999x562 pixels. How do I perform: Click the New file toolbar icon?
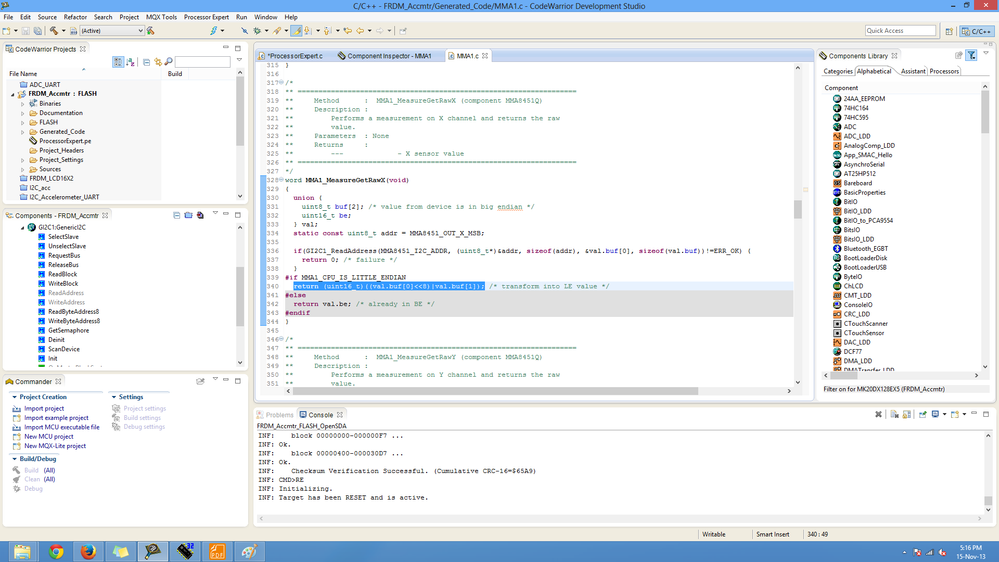point(6,31)
